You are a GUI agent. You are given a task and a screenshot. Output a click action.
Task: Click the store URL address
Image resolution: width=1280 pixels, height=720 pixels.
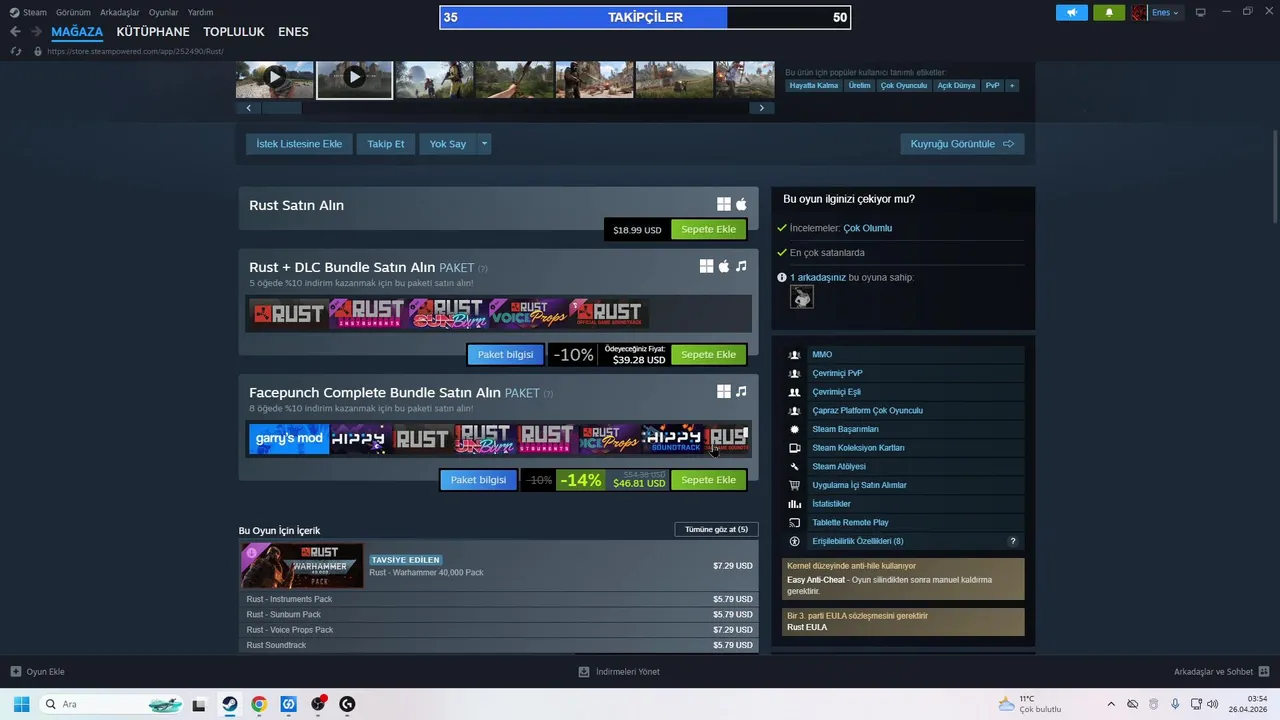click(135, 51)
